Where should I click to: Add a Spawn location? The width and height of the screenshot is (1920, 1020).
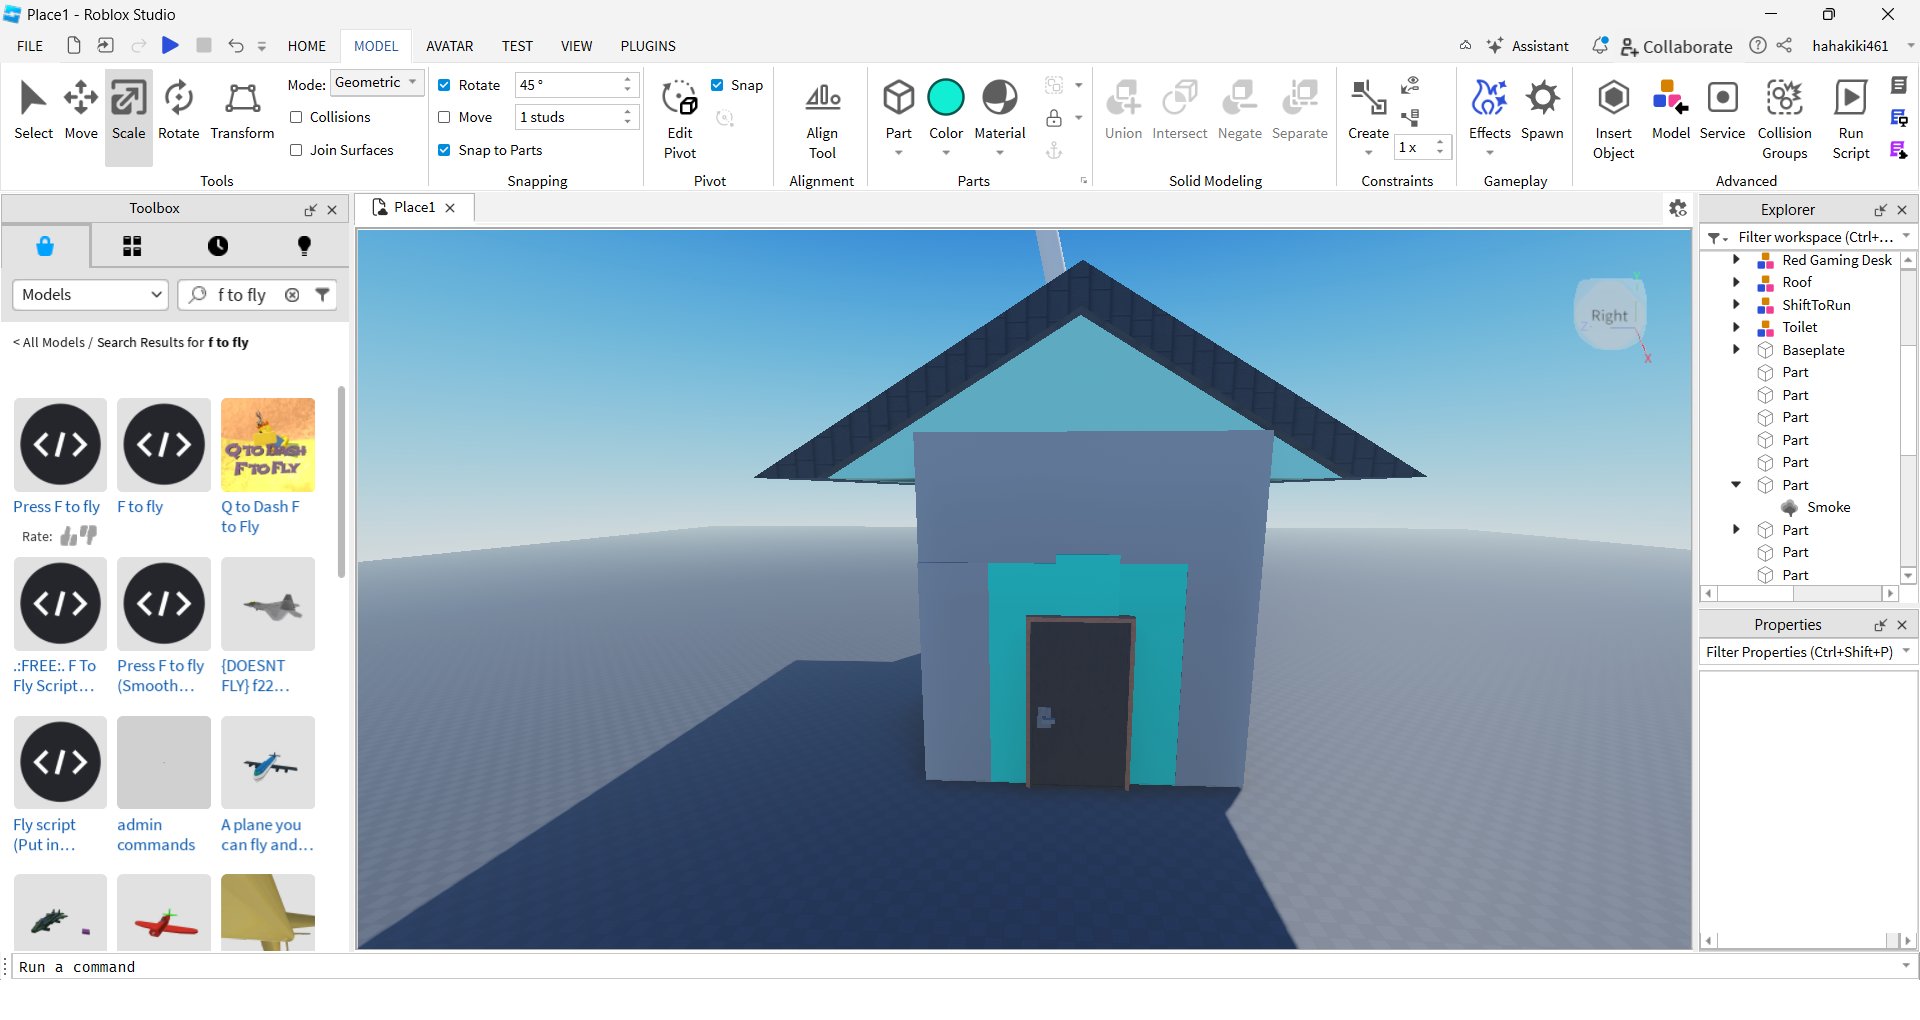pyautogui.click(x=1542, y=110)
